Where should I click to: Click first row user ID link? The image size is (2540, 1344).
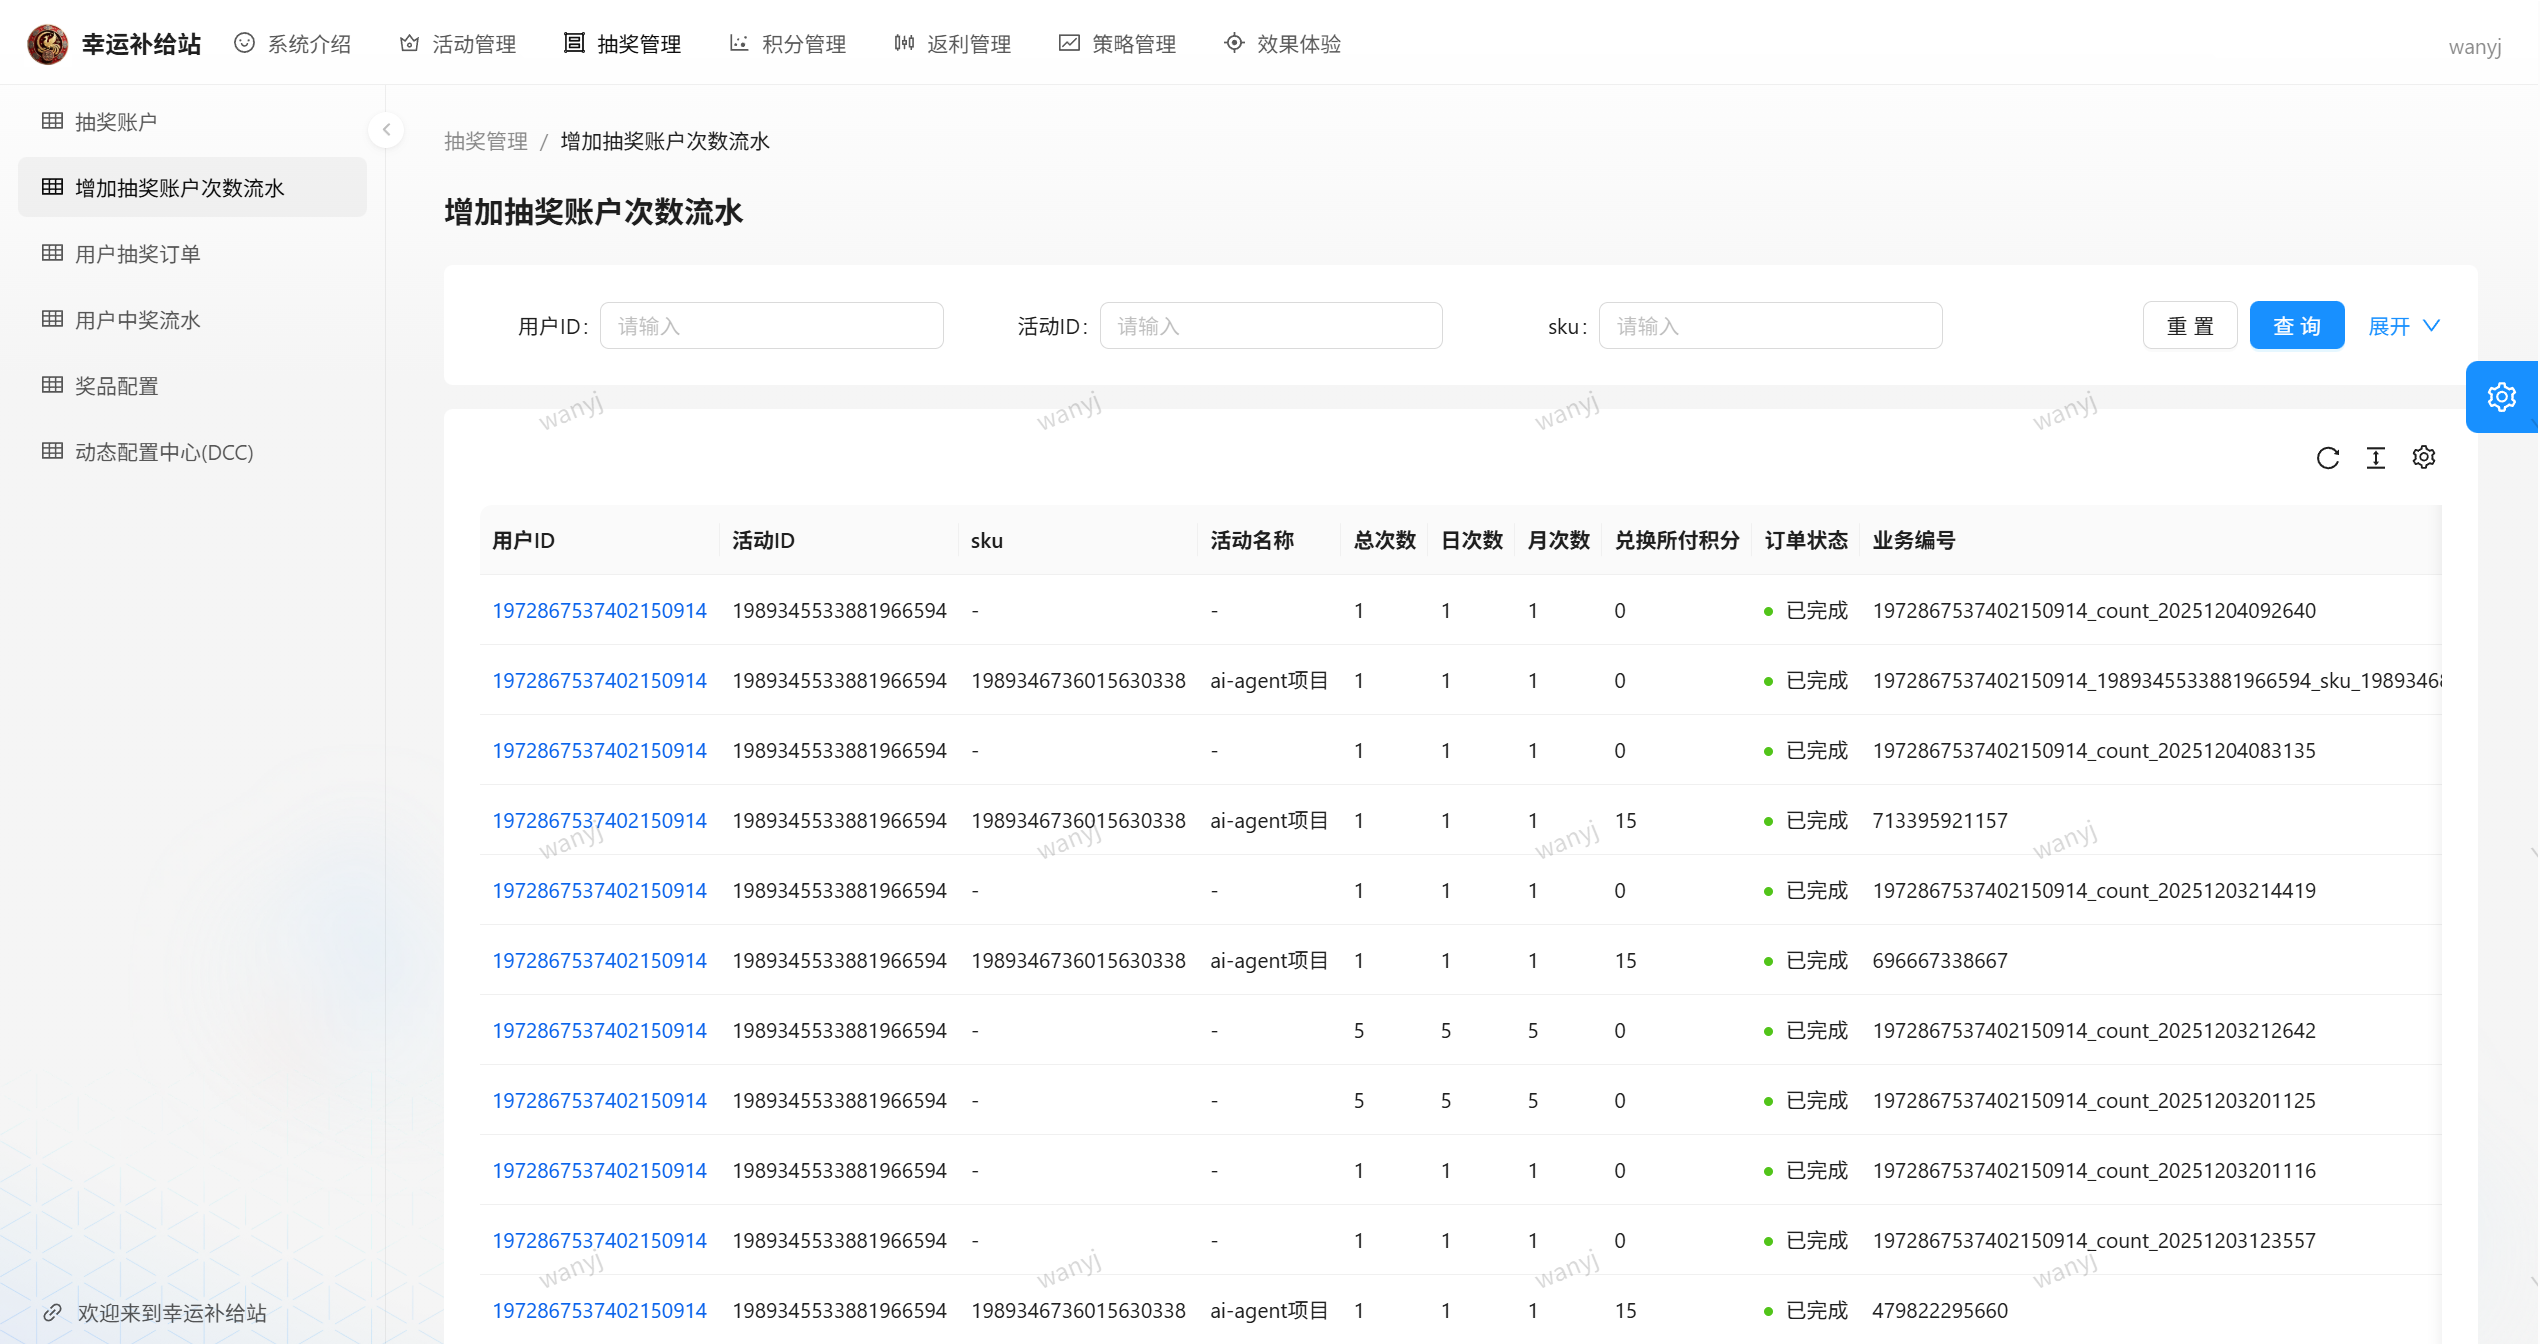(x=599, y=610)
